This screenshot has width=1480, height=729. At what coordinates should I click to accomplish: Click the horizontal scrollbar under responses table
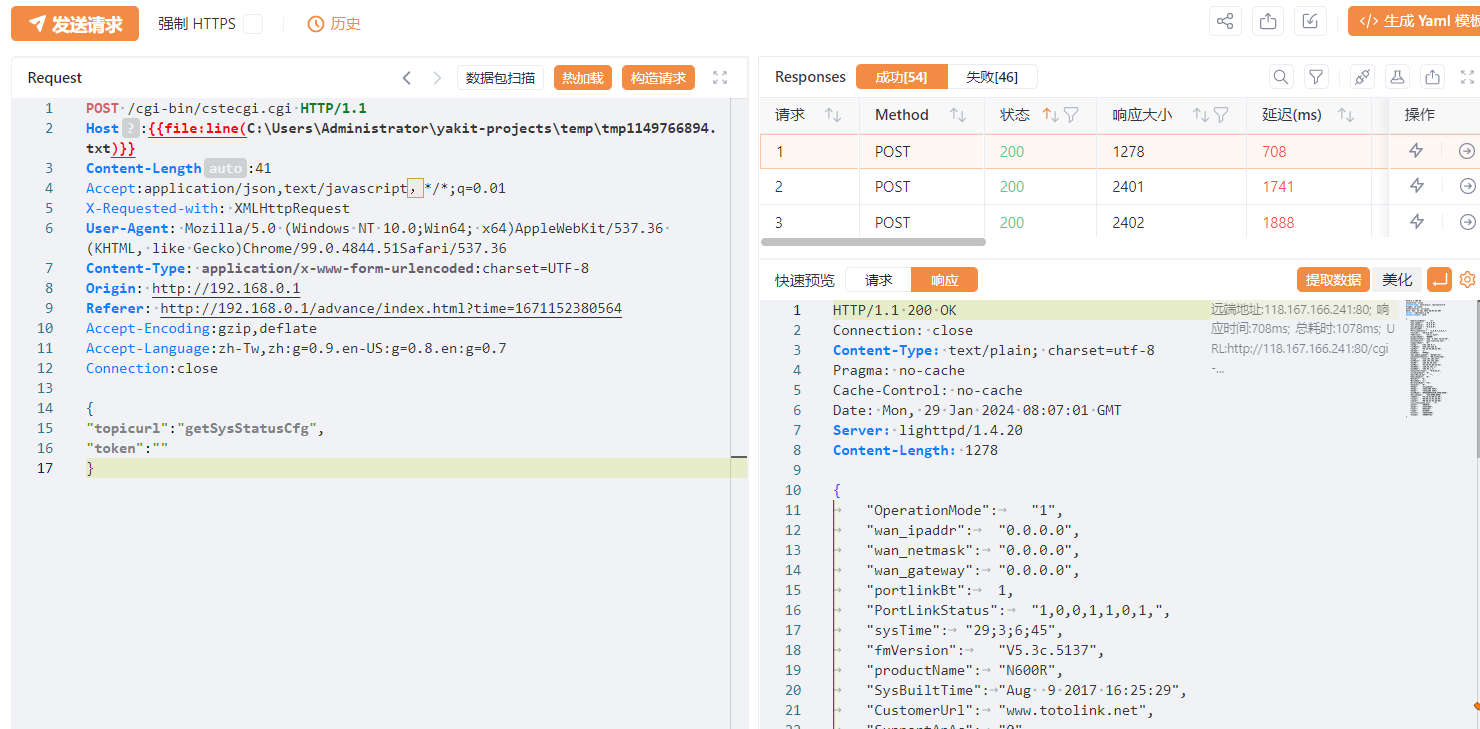pyautogui.click(x=873, y=242)
